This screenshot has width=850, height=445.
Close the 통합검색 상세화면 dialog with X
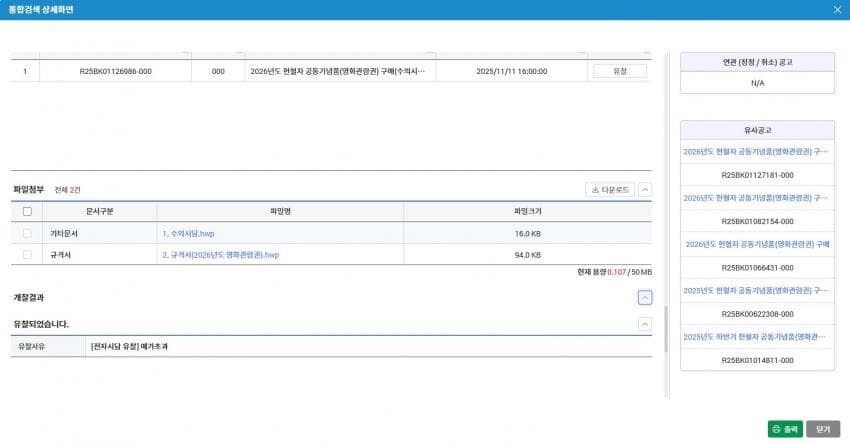(837, 9)
